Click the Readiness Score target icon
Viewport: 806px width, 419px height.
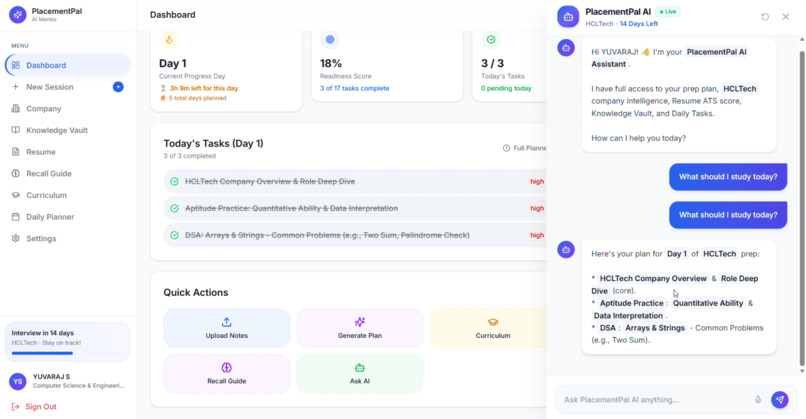coord(330,40)
